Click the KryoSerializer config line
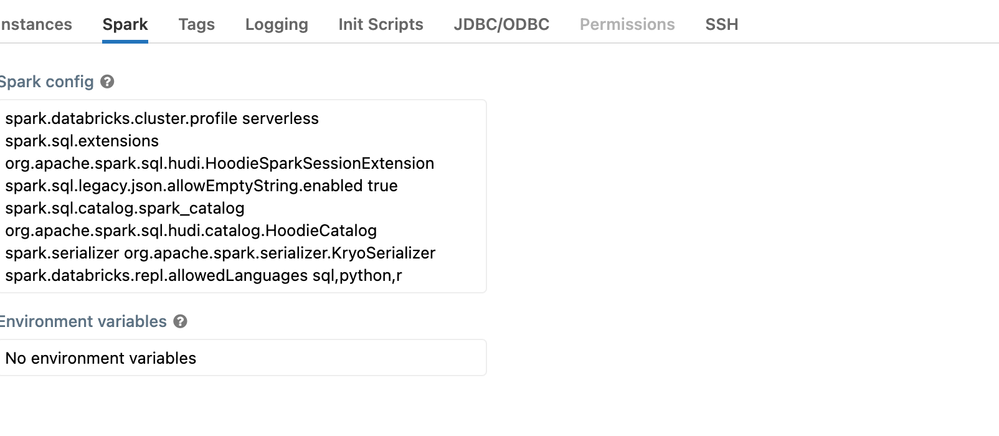 pos(220,253)
